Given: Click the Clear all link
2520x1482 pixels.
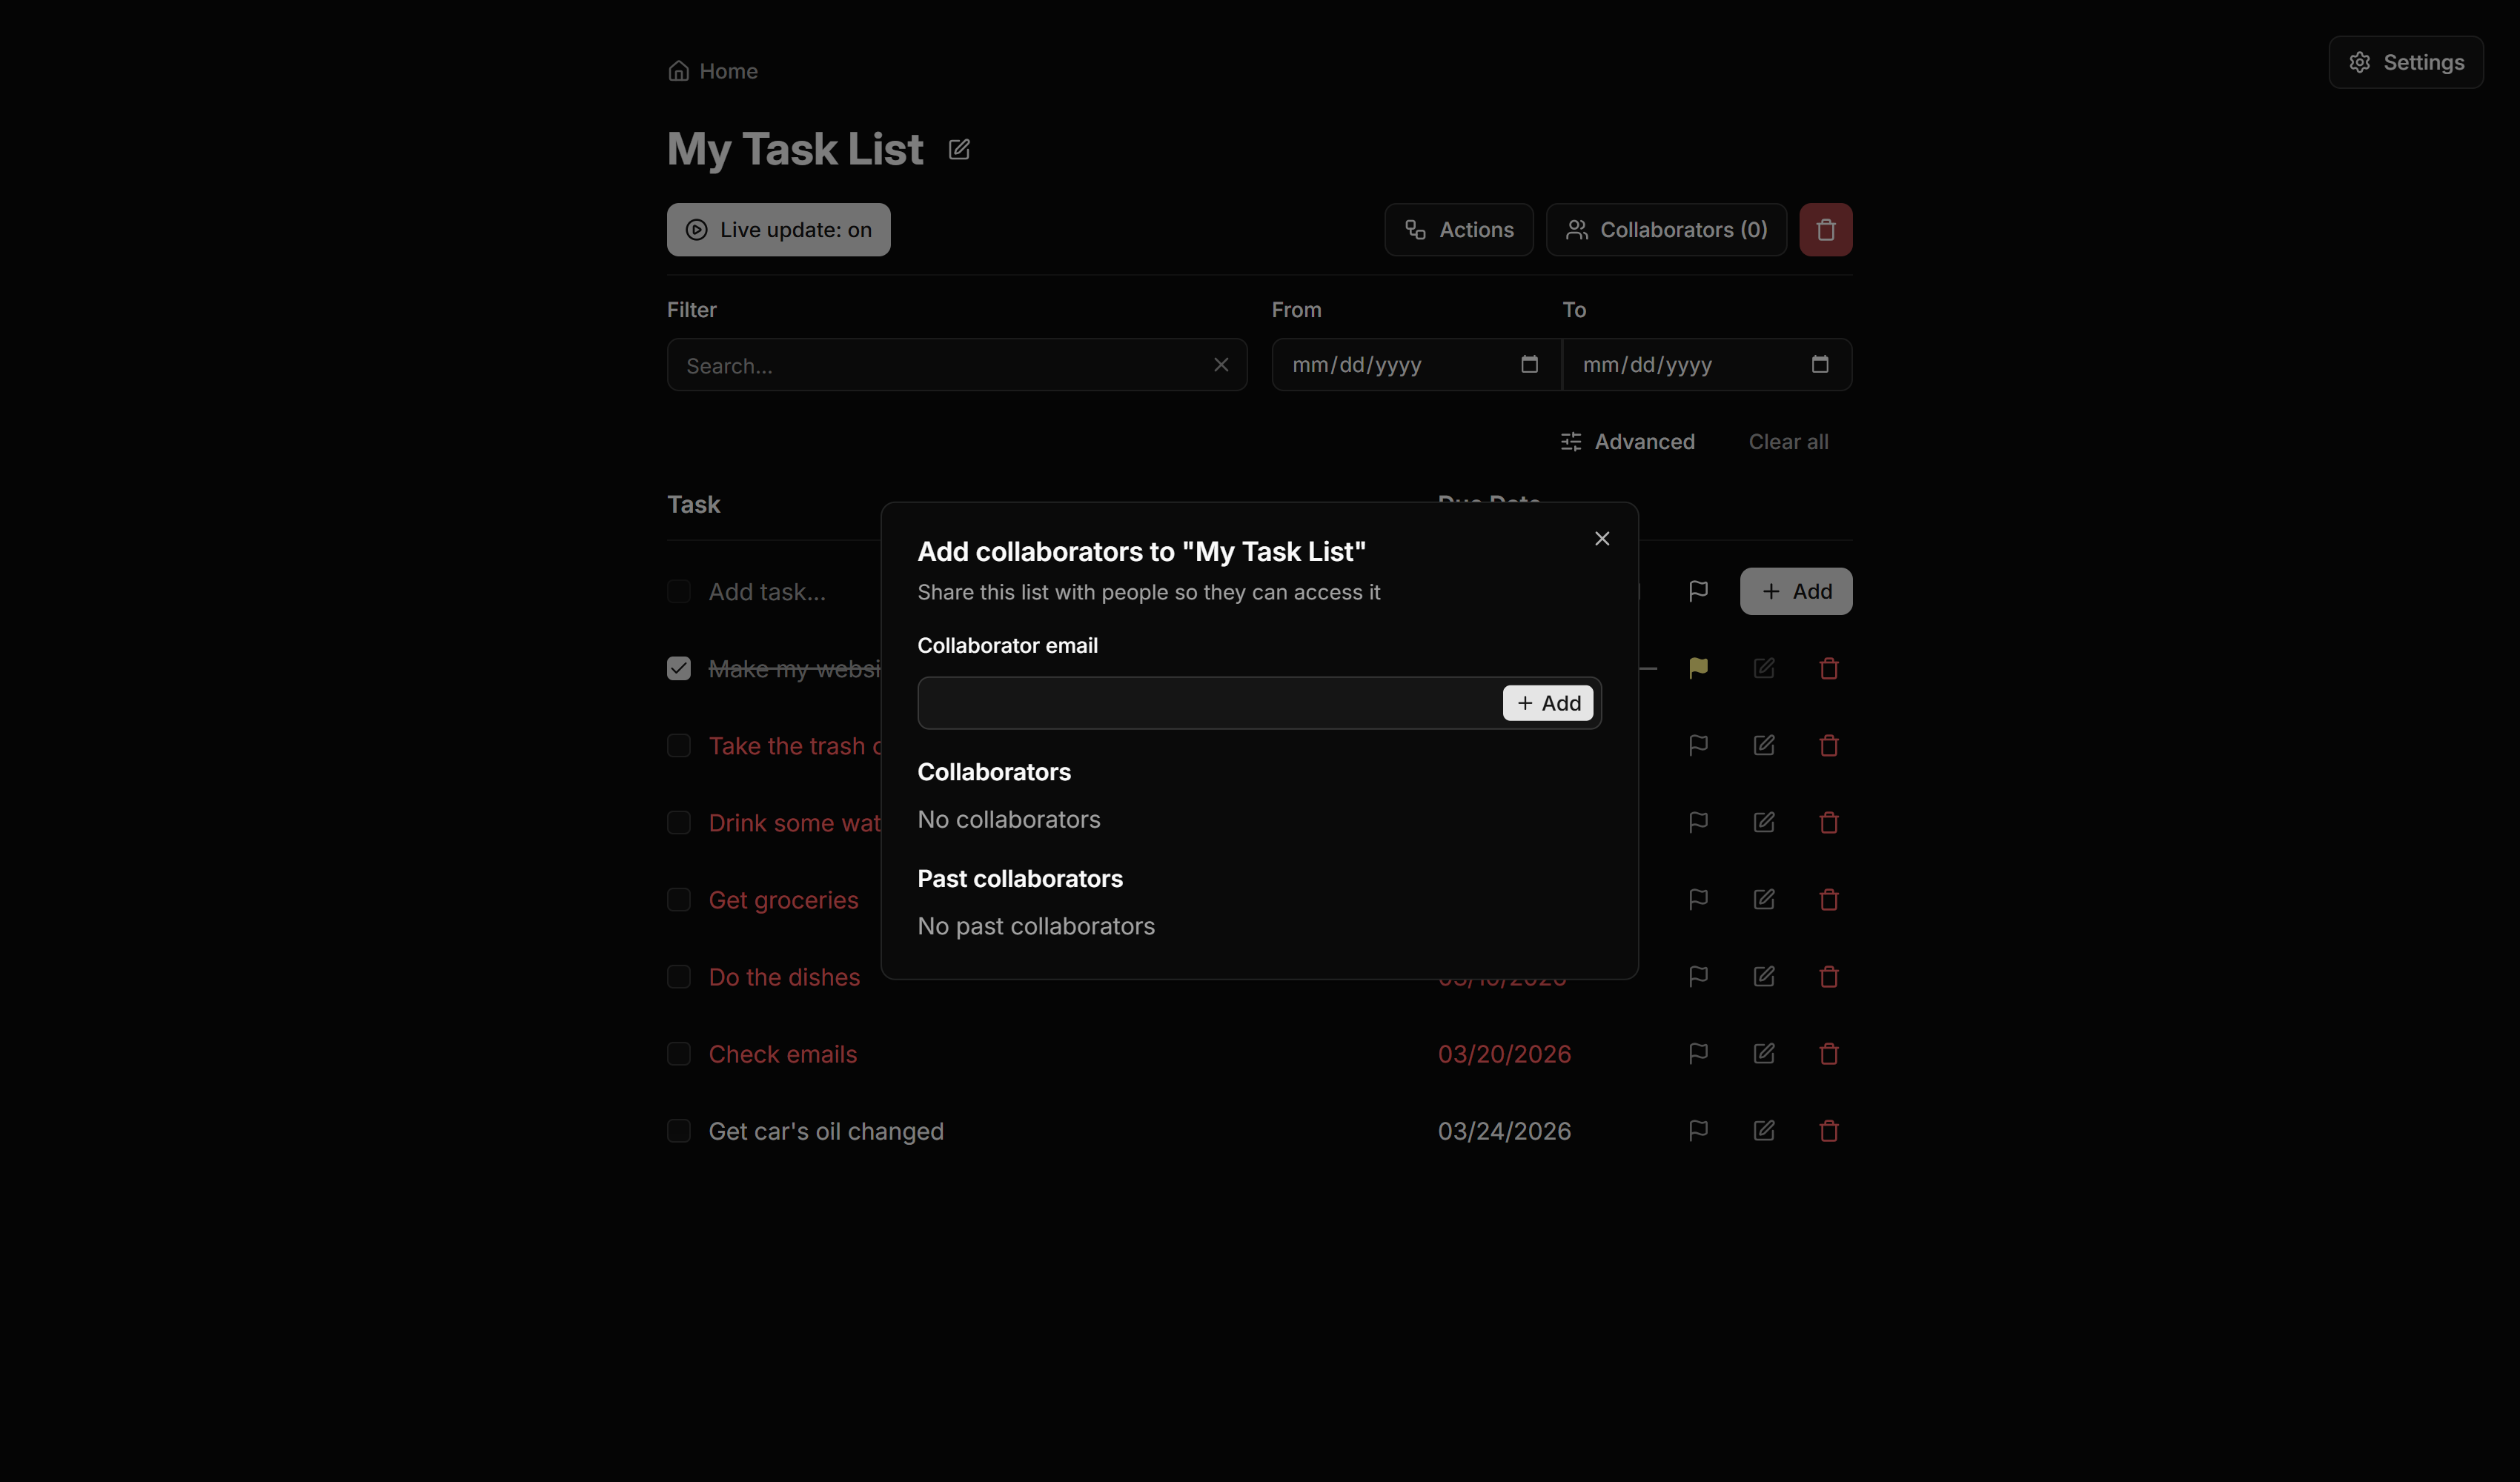Looking at the screenshot, I should (1788, 441).
